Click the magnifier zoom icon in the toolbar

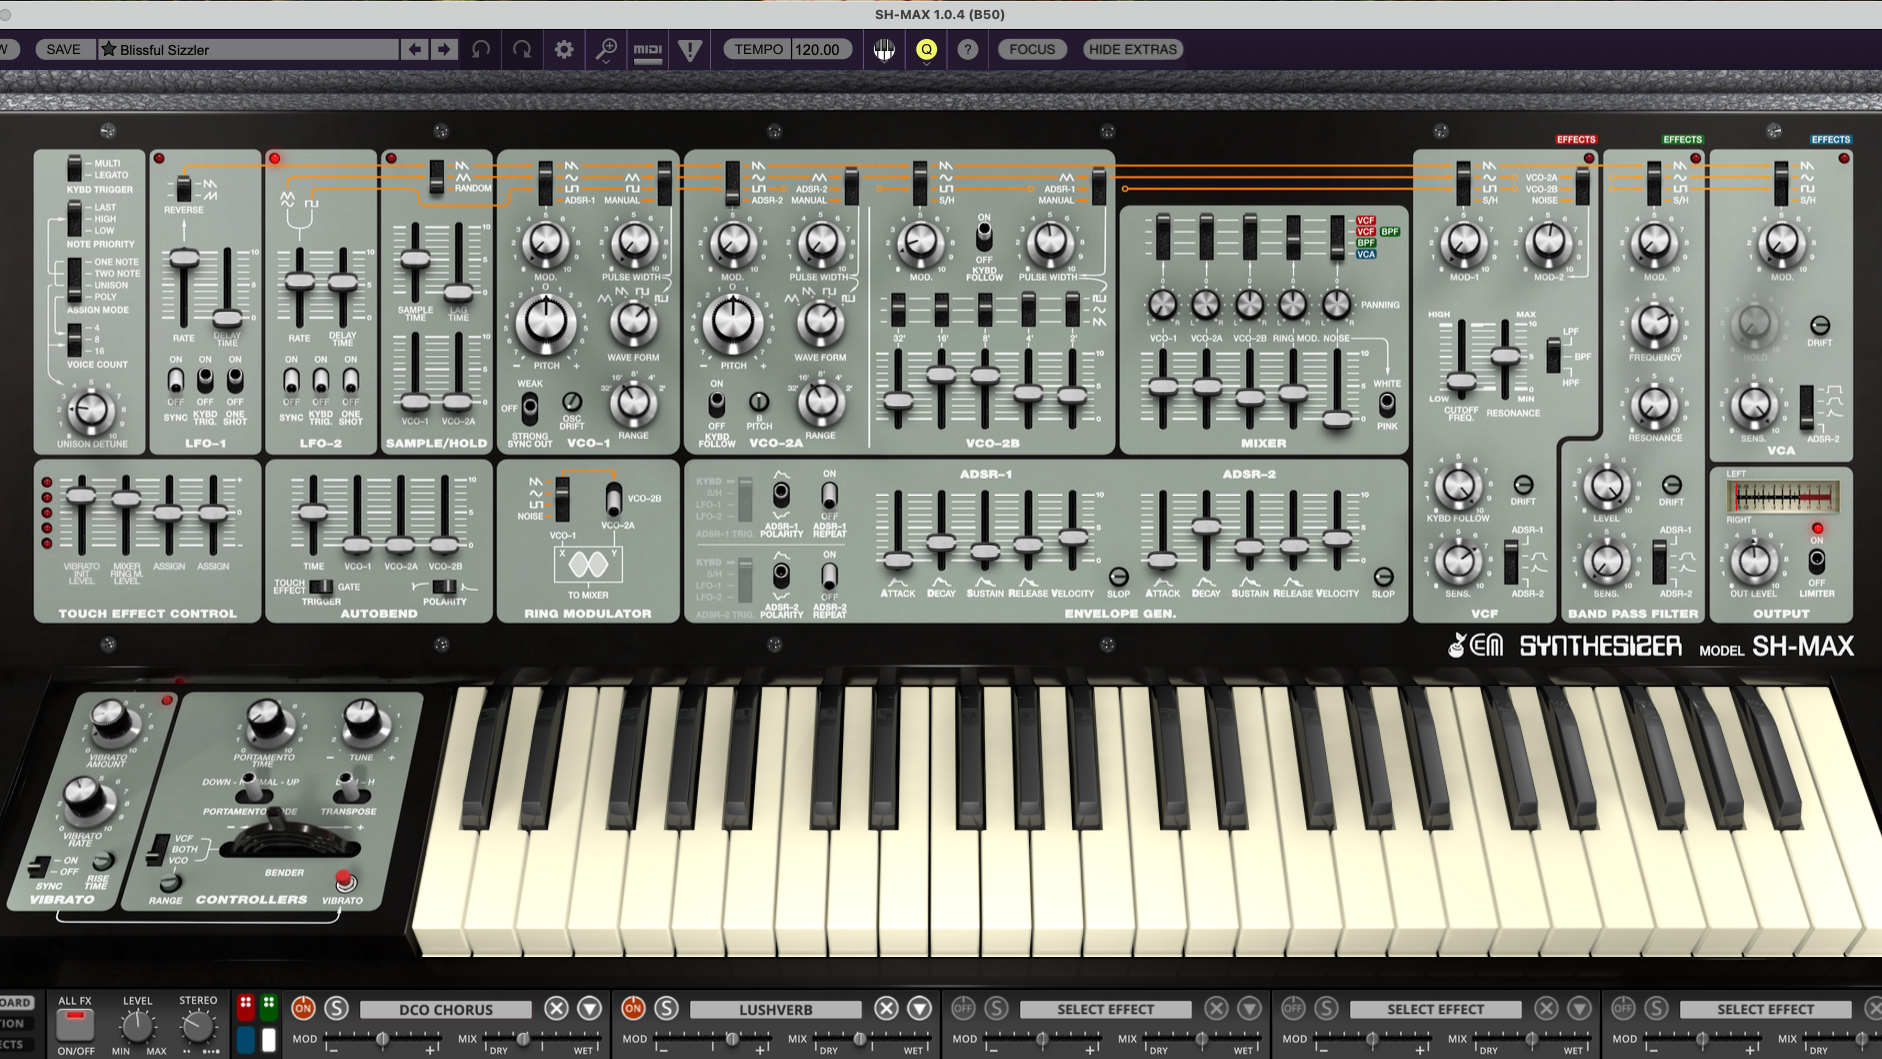click(x=604, y=49)
